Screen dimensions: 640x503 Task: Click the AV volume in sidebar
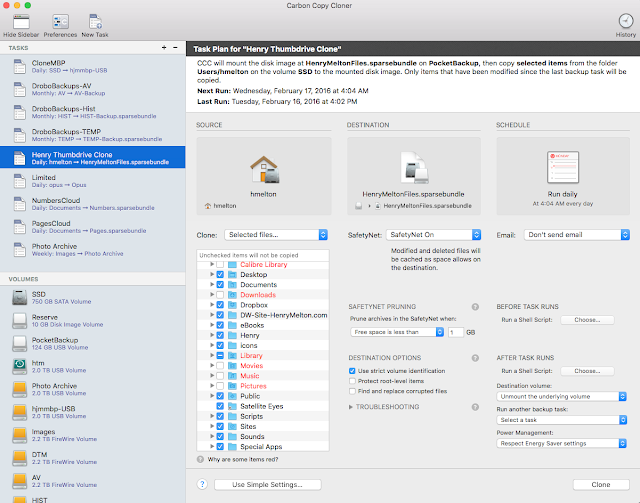coord(93,481)
